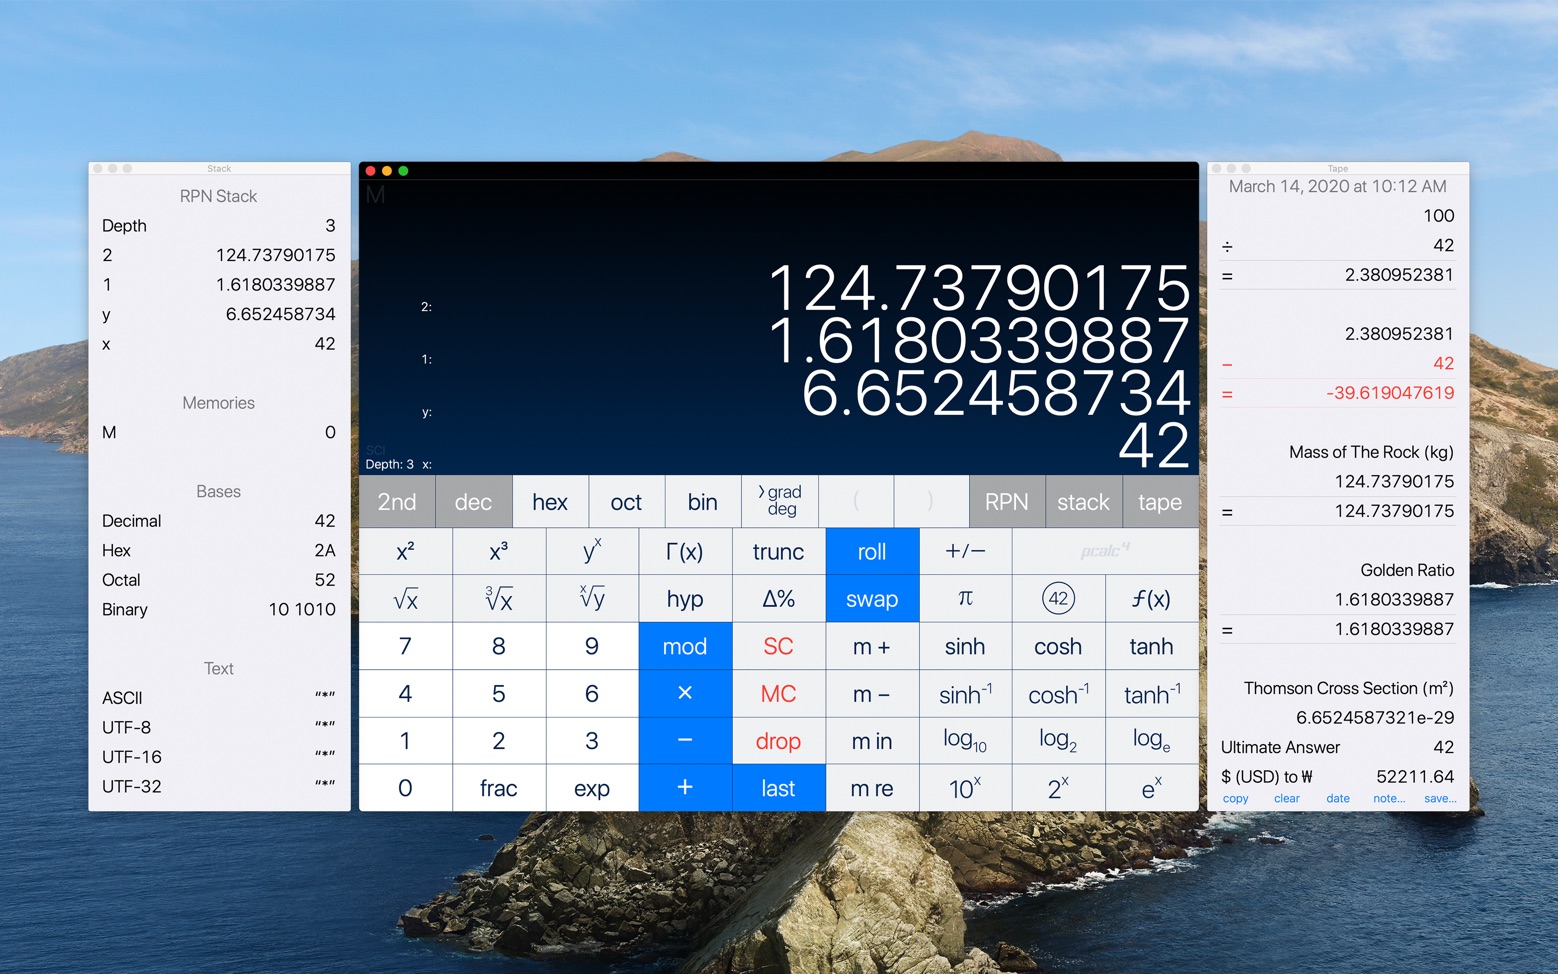Select bin number base
The height and width of the screenshot is (974, 1558).
pyautogui.click(x=703, y=502)
